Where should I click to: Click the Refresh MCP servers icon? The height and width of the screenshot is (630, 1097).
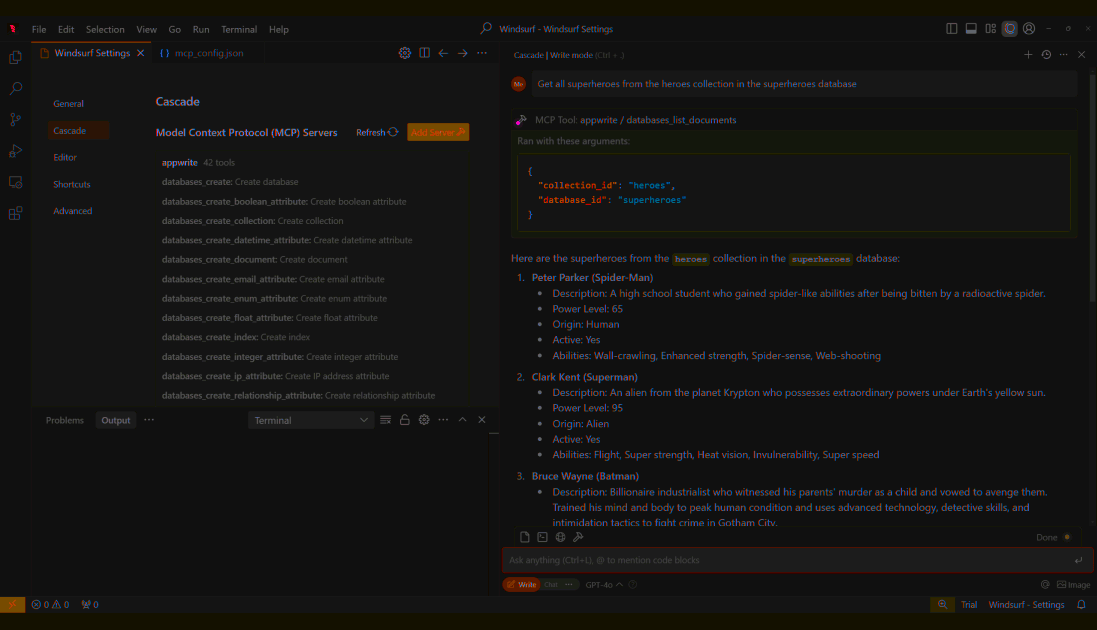click(393, 132)
